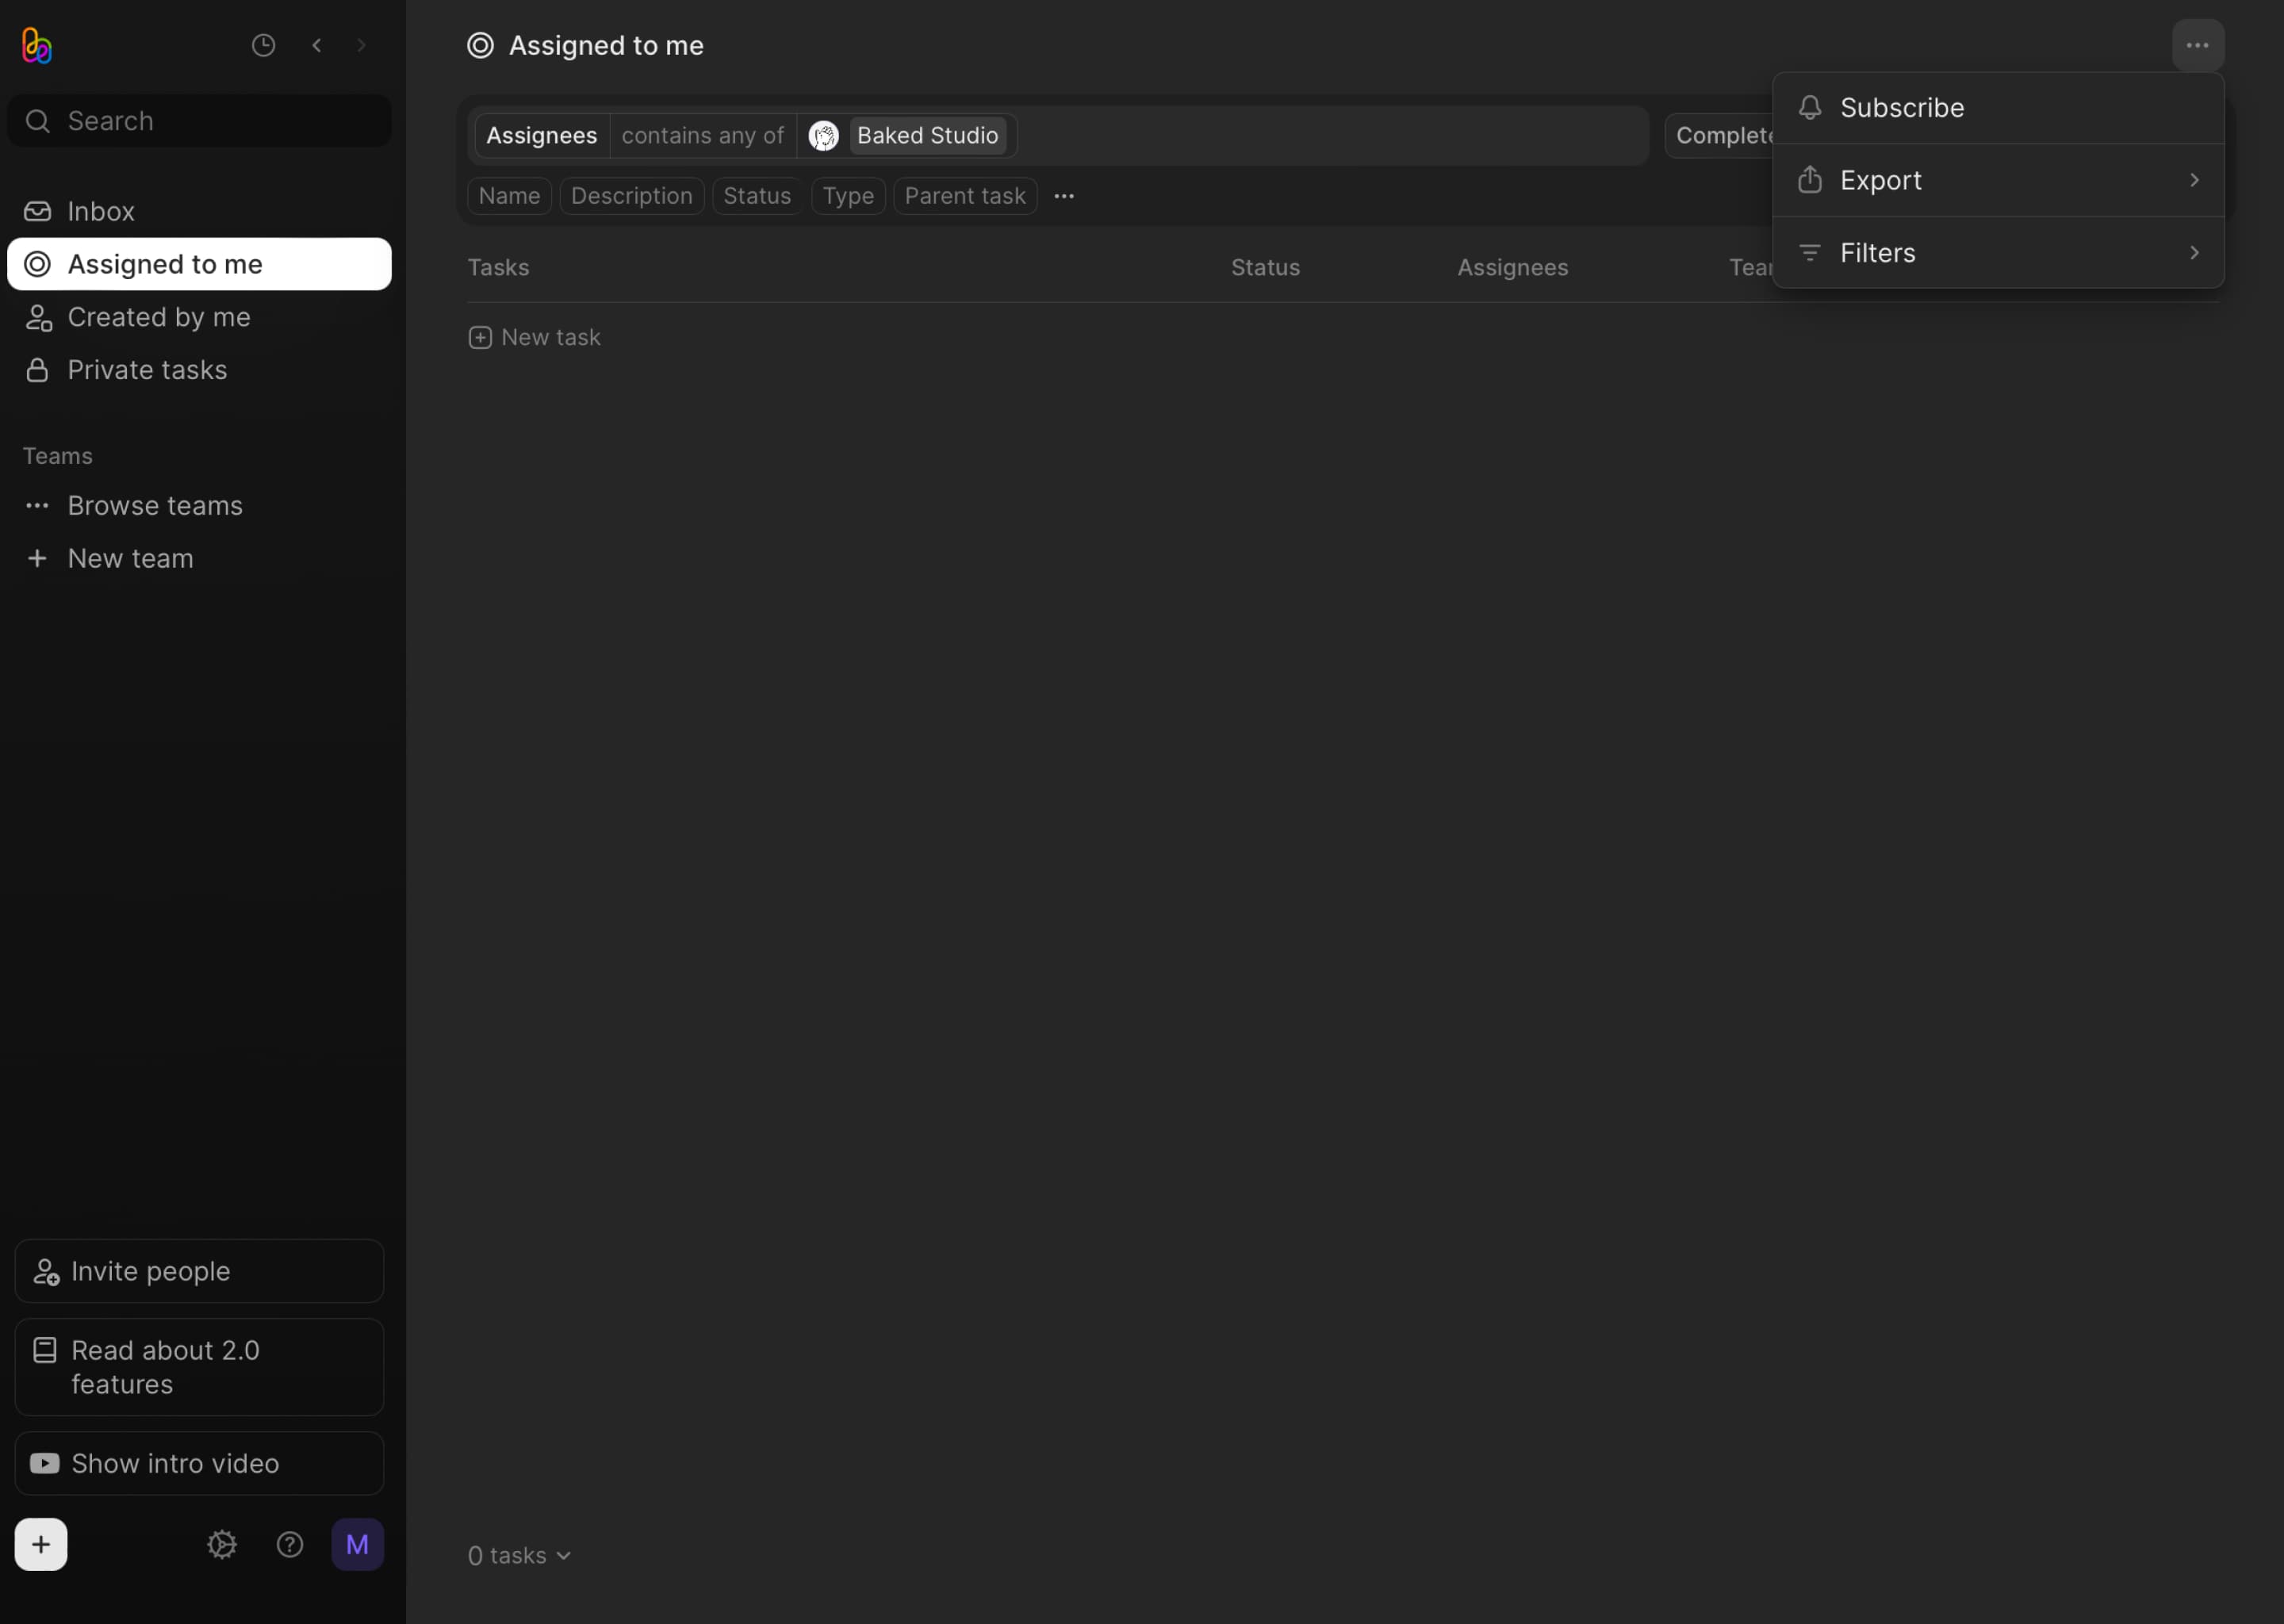
Task: Click the Read about 2.0 book icon
Action: point(45,1350)
